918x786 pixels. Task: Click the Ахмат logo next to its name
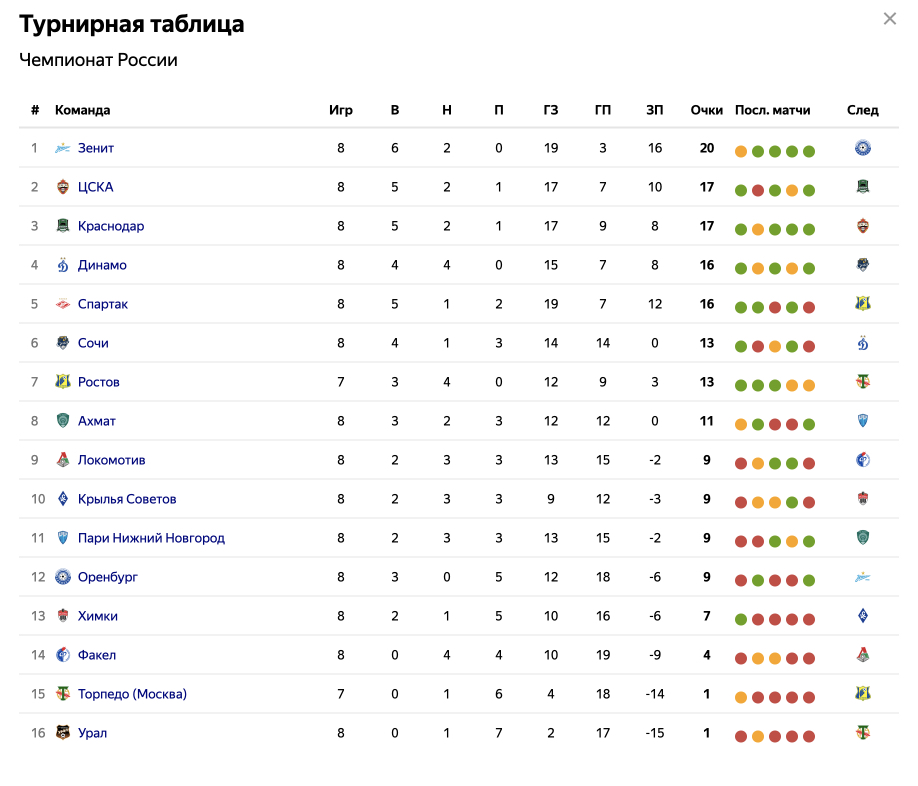pyautogui.click(x=63, y=421)
